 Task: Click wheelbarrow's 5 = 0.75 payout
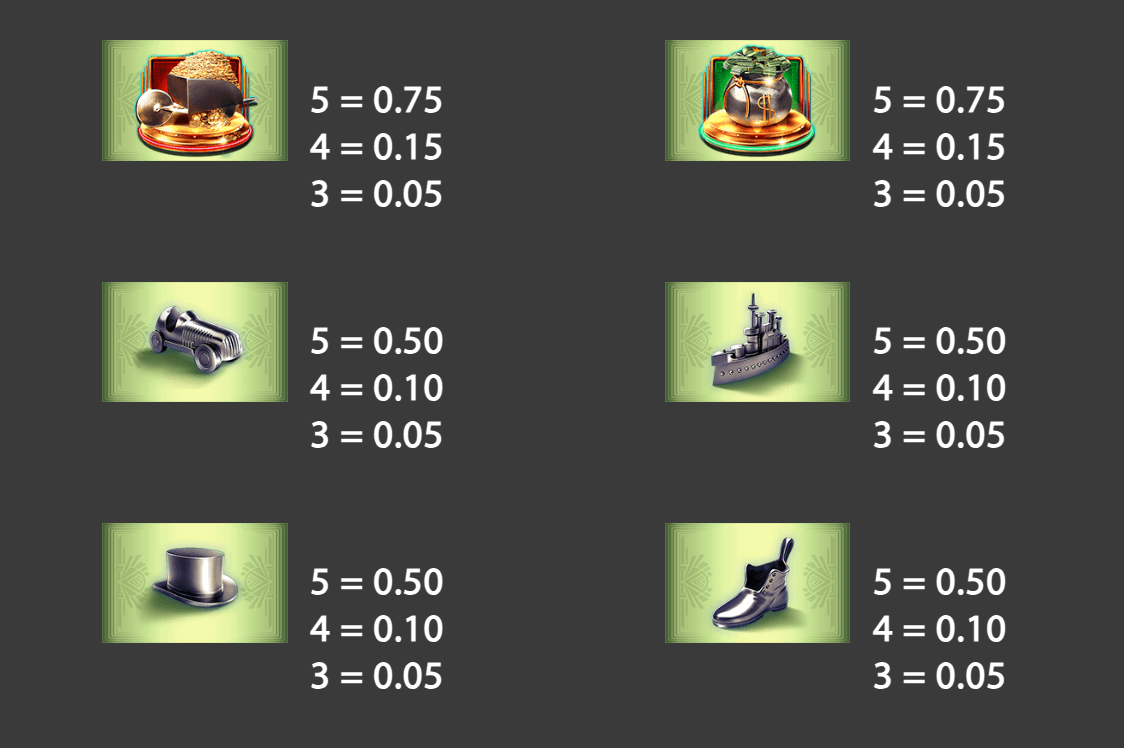pyautogui.click(x=376, y=100)
